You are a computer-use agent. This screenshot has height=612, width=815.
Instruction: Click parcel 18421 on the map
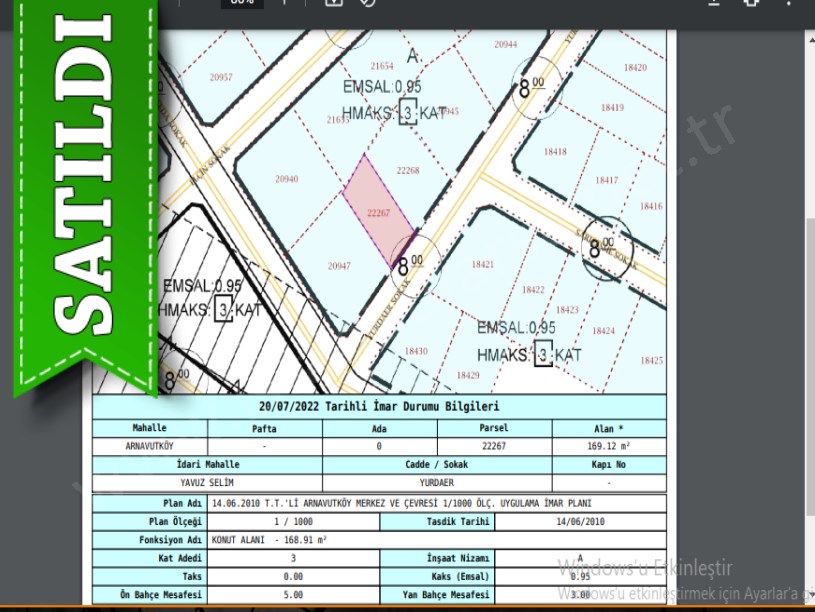pos(483,264)
